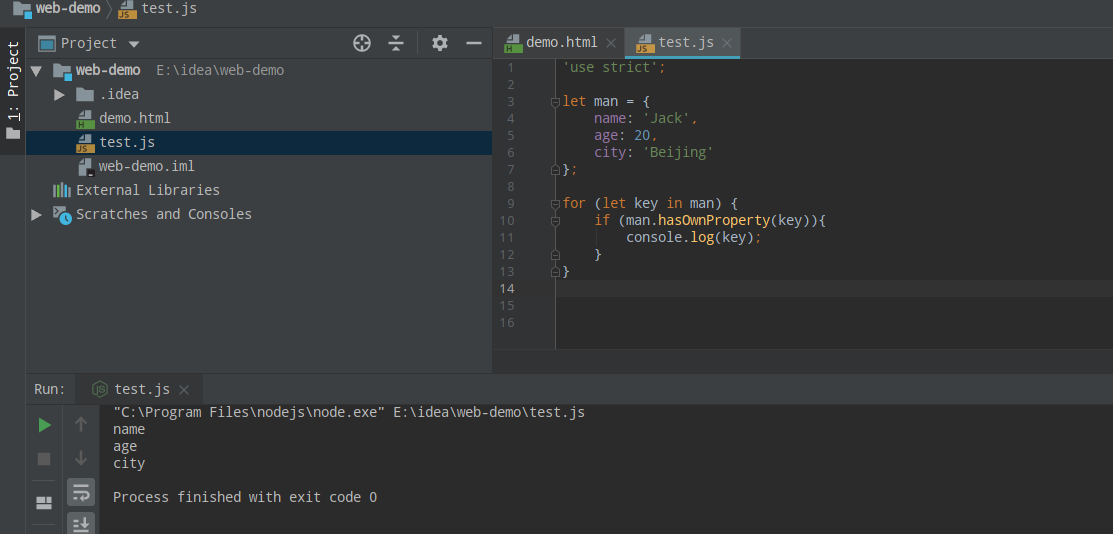Click the green Rerun play button
This screenshot has height=534, width=1113.
point(44,425)
